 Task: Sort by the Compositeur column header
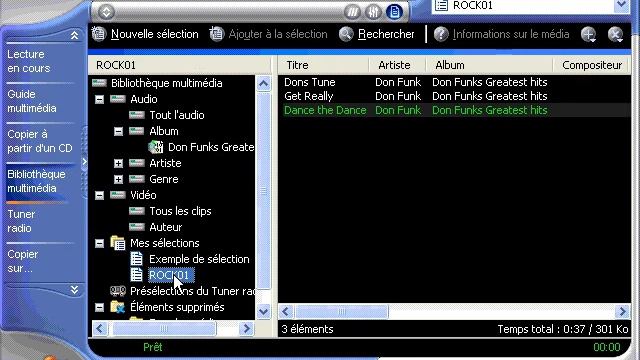pos(592,65)
